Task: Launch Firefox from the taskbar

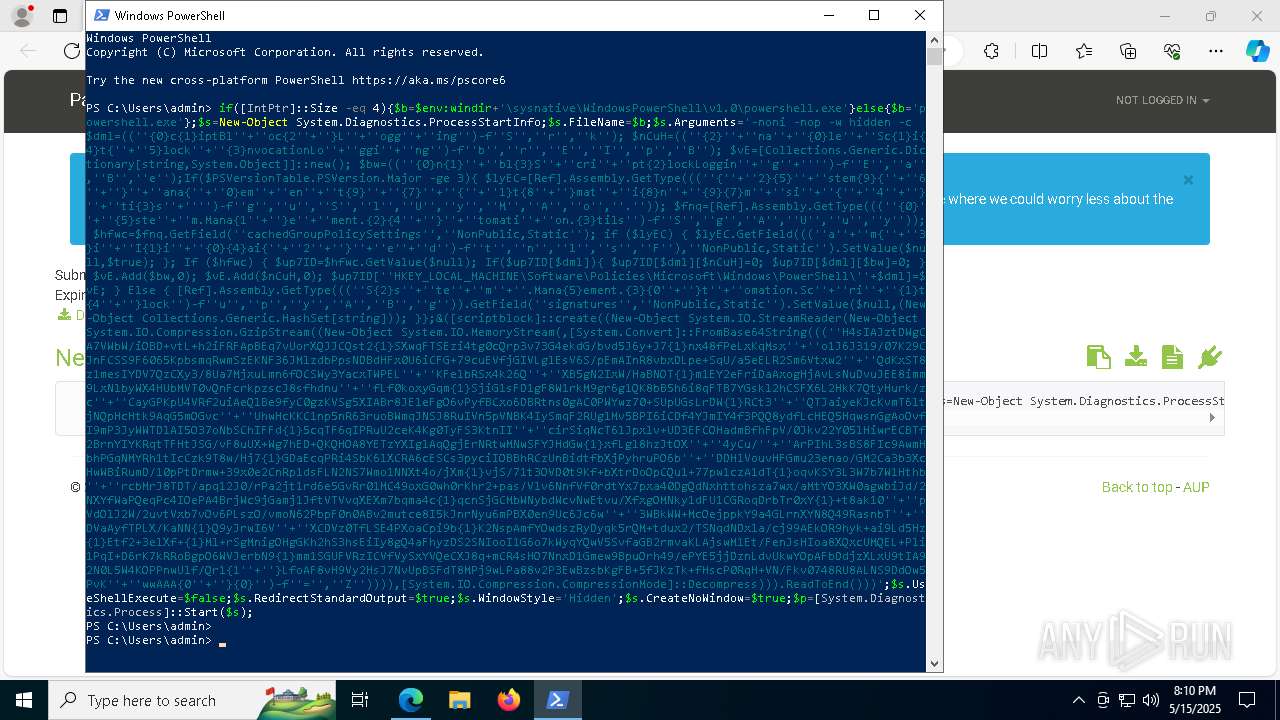Action: coord(509,700)
